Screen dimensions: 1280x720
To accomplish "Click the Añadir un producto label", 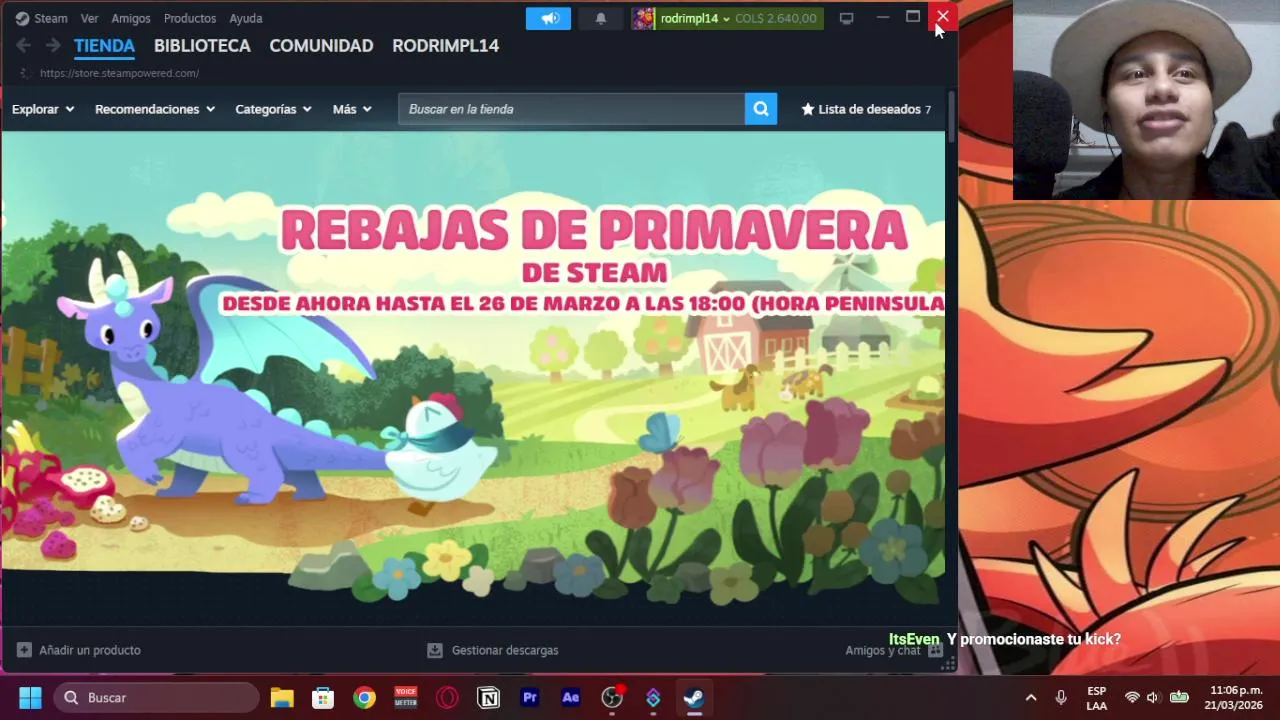I will 90,650.
